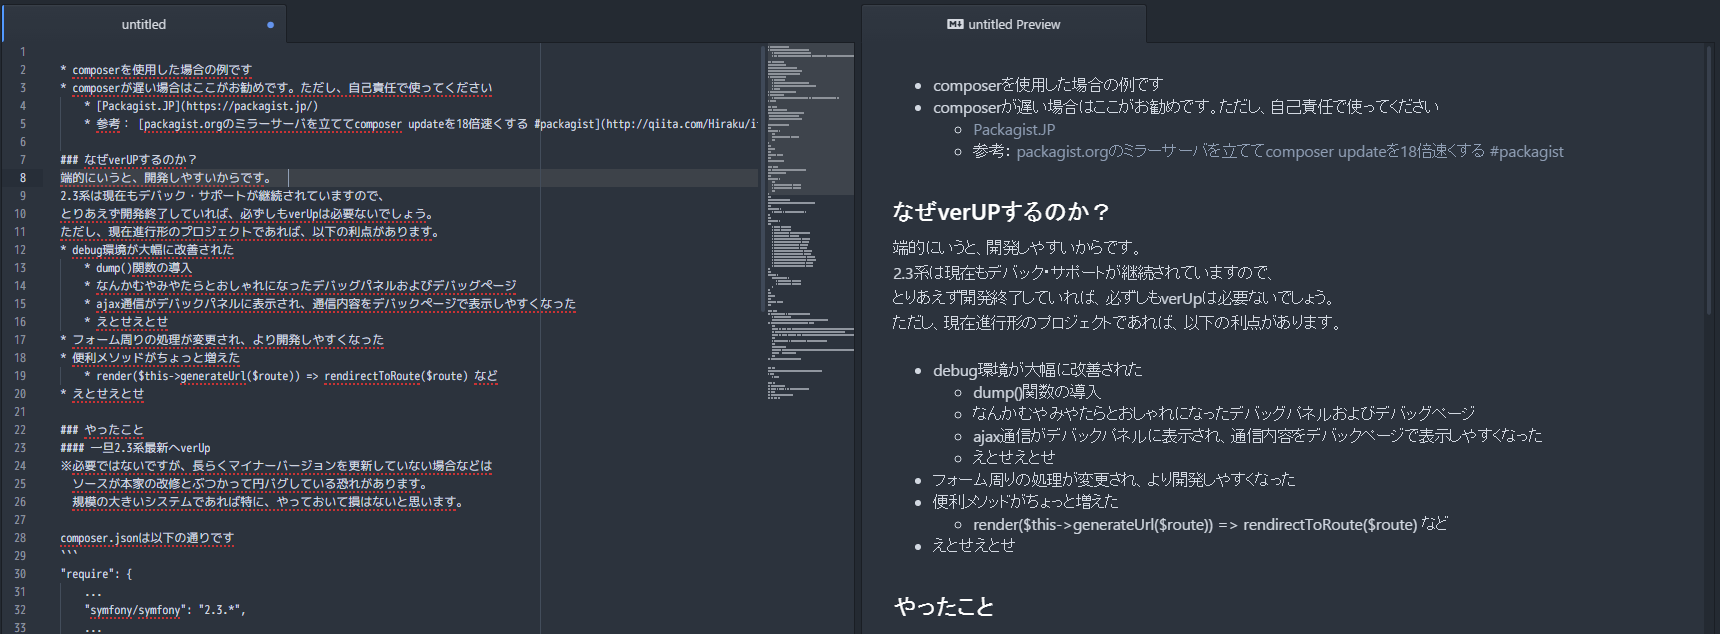Click 'composer.jsonは以下の通りです' in the editor

point(147,538)
